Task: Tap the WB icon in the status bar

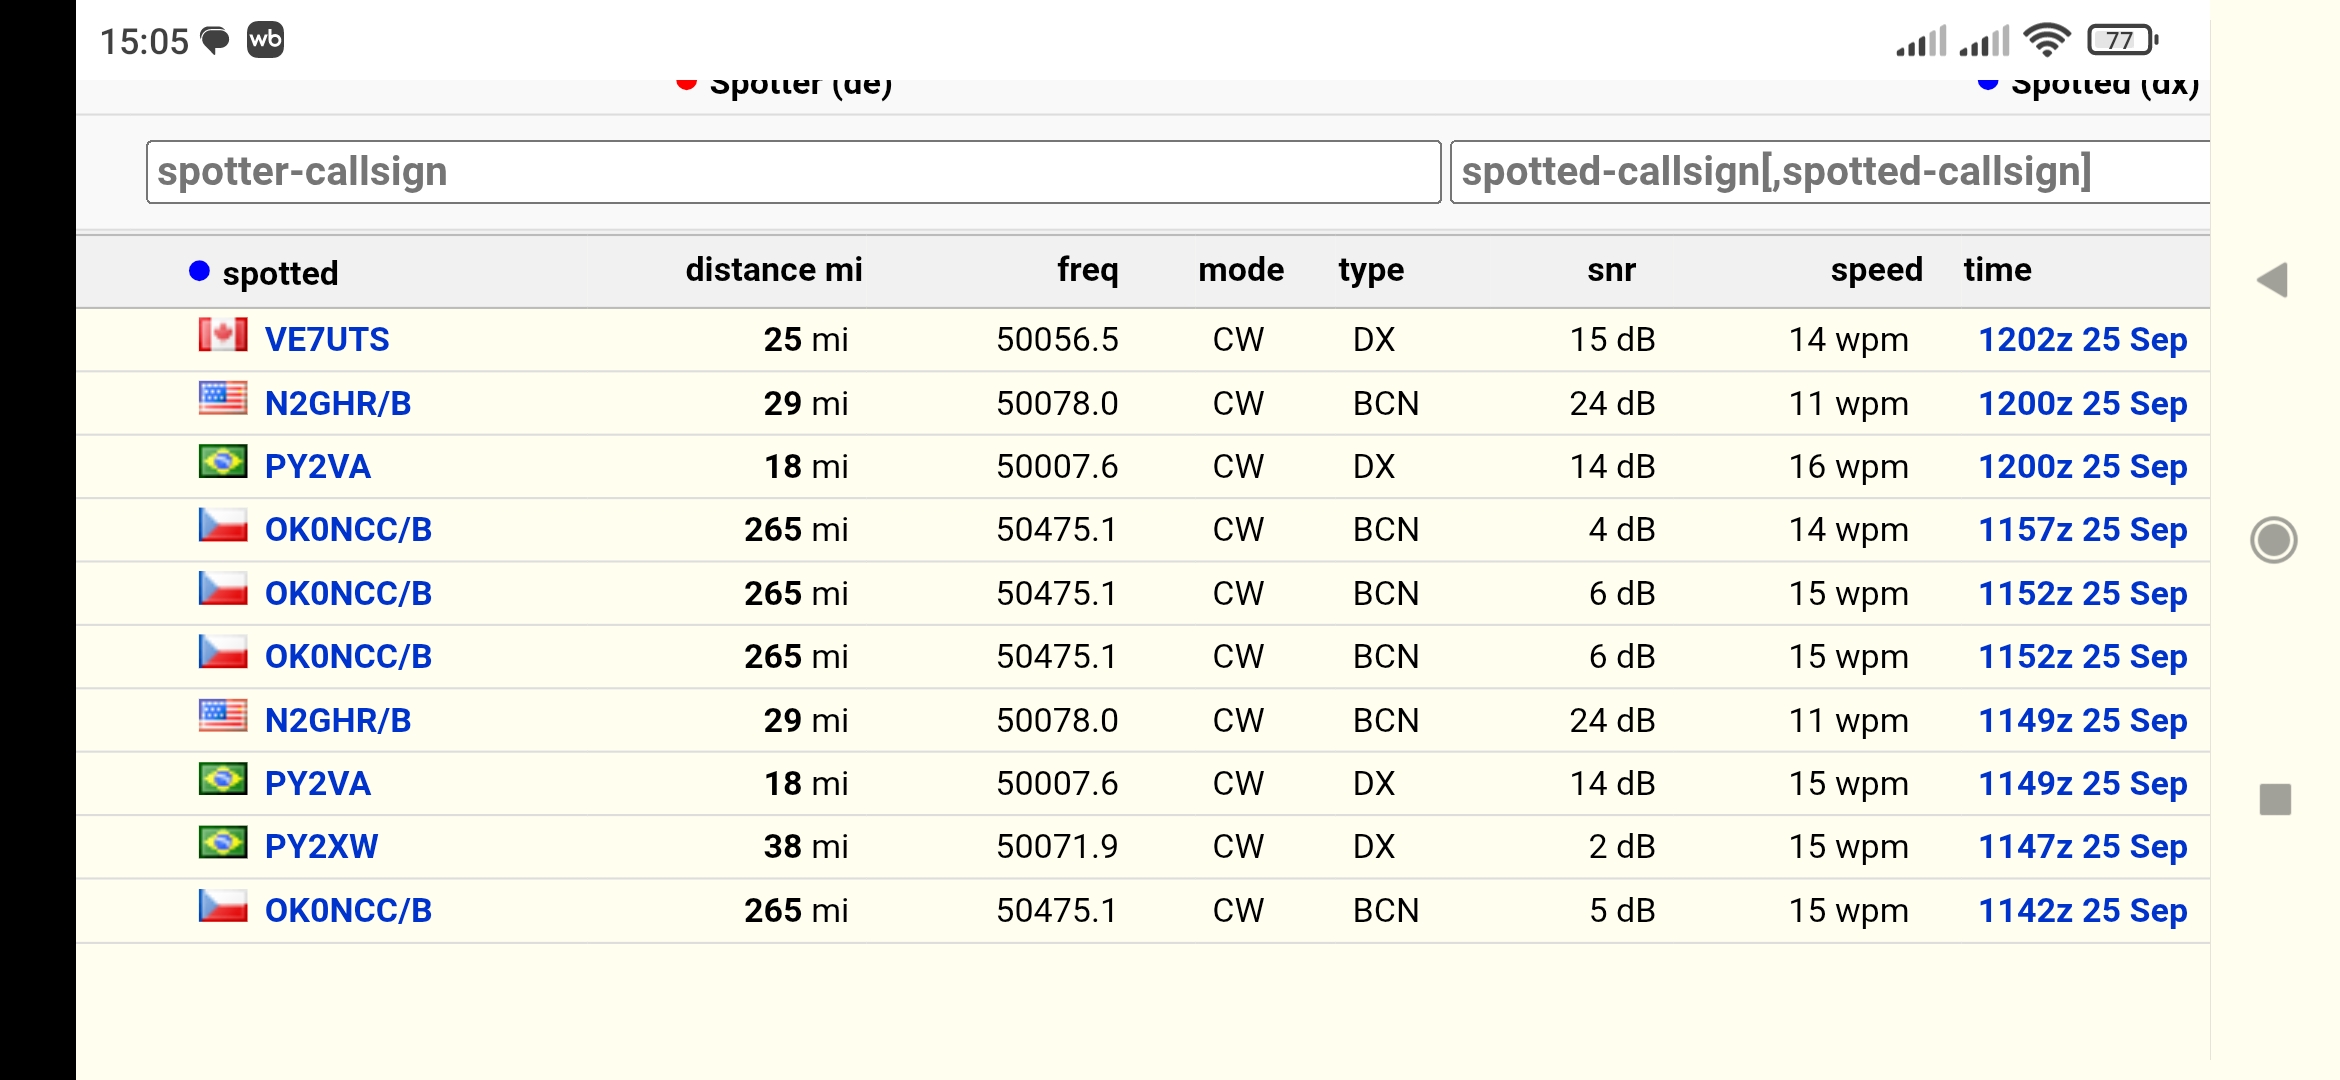Action: pos(265,40)
